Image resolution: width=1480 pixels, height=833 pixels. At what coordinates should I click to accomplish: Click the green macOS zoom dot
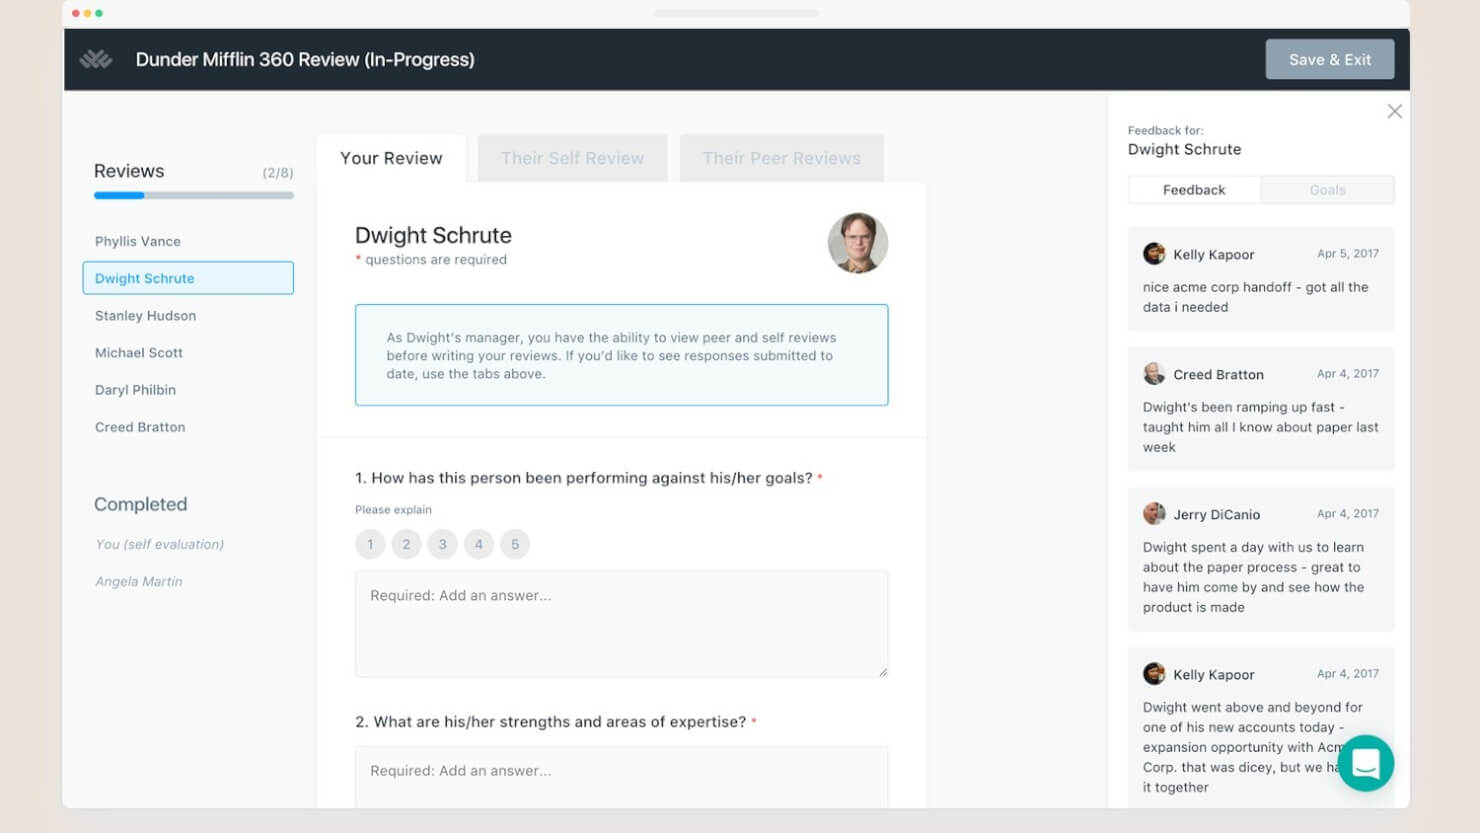coord(99,13)
